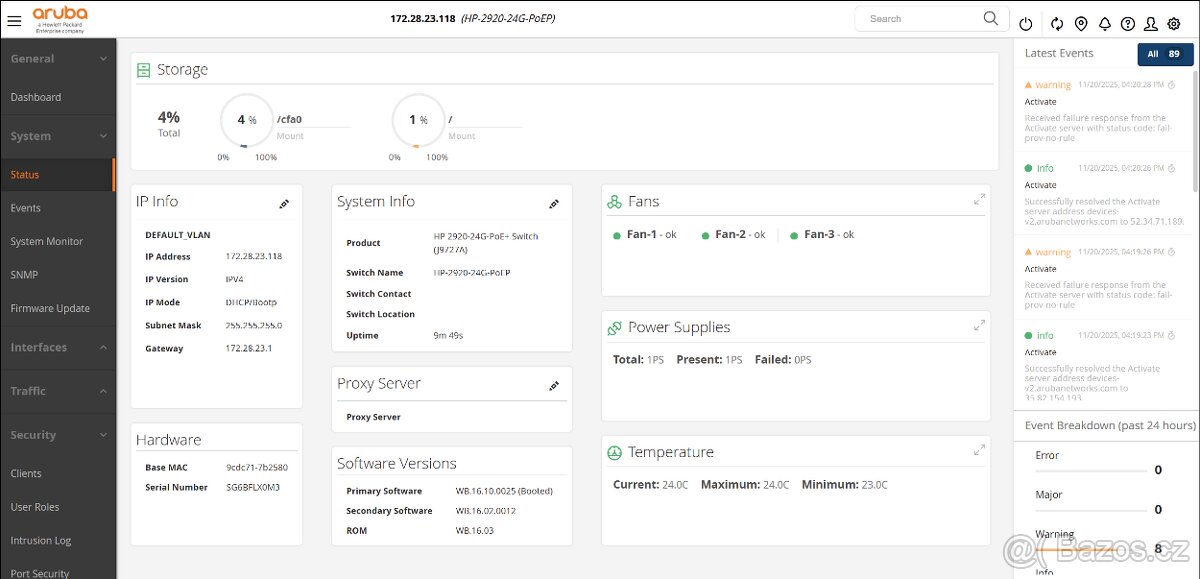The image size is (1200, 579).
Task: Click the Power Supplies panel icon
Action: 614,326
